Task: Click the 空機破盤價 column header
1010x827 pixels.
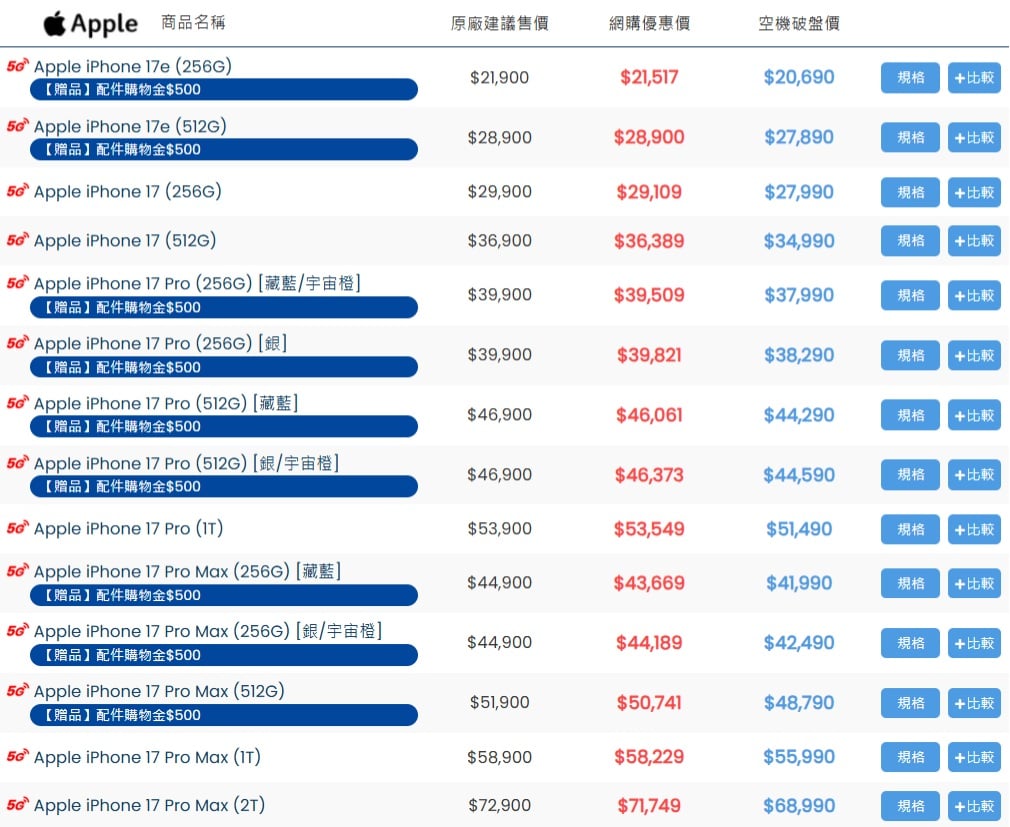Action: pyautogui.click(x=798, y=23)
